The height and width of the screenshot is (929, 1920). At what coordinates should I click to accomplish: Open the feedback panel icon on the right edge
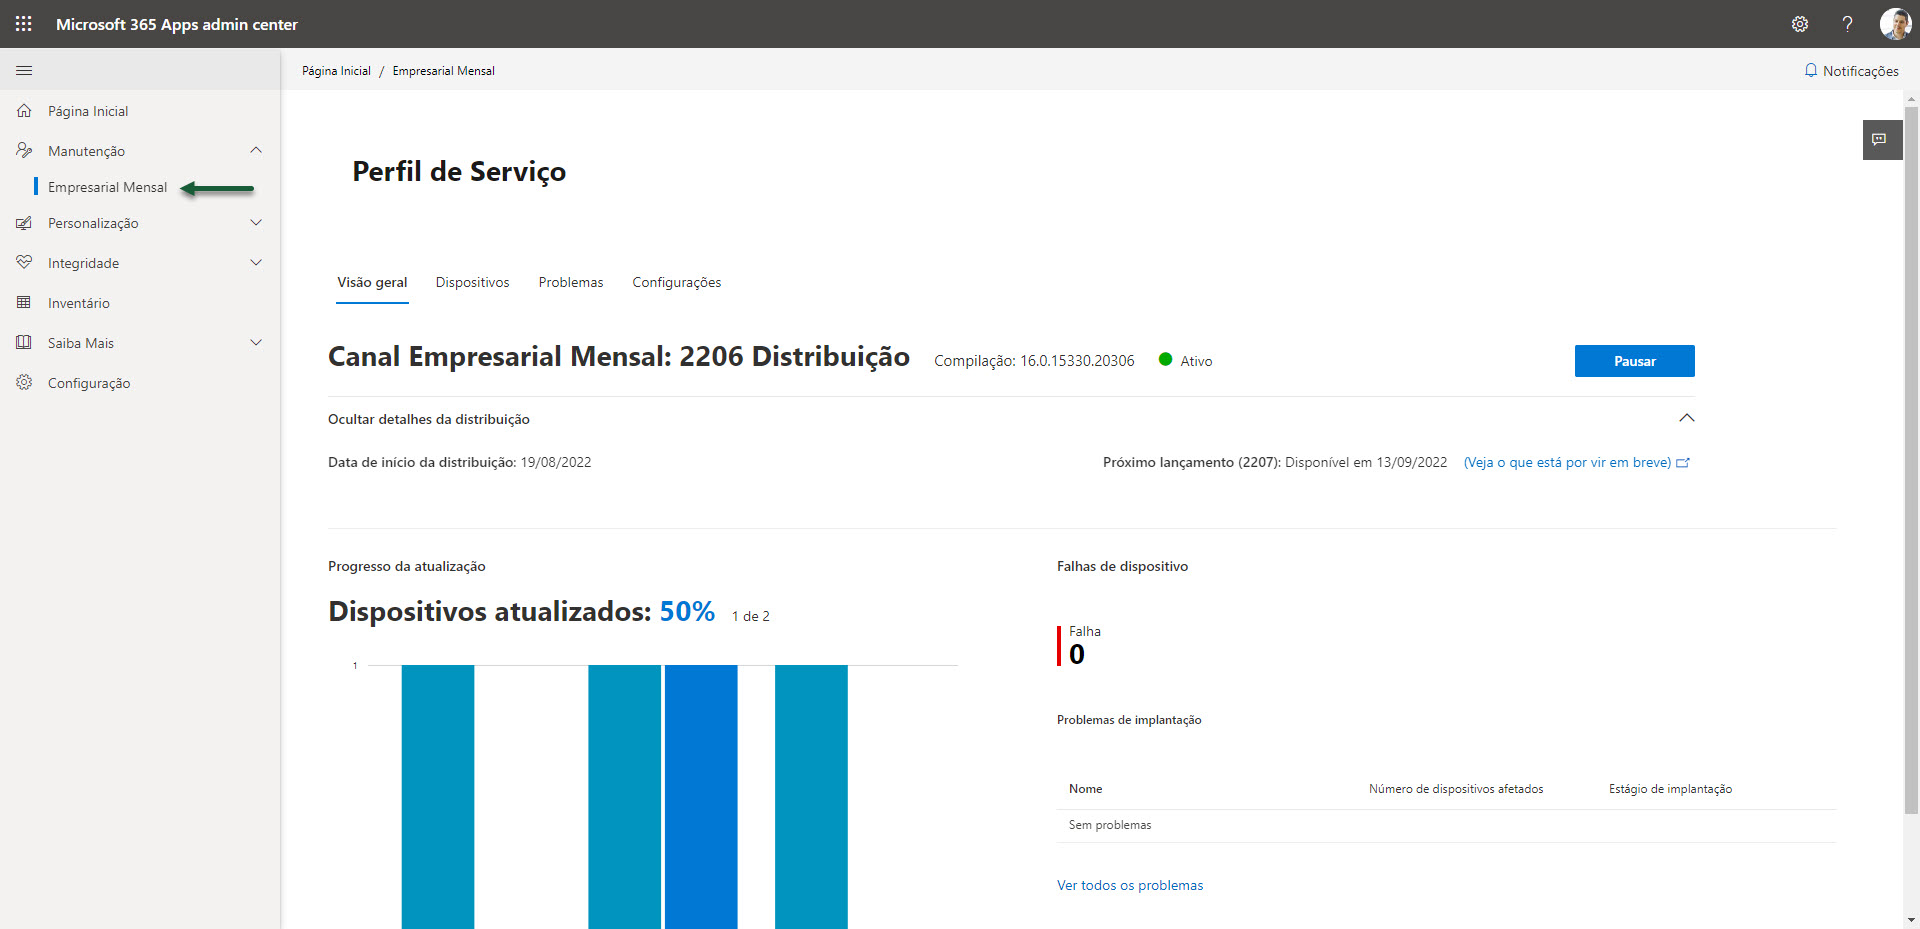click(x=1882, y=140)
